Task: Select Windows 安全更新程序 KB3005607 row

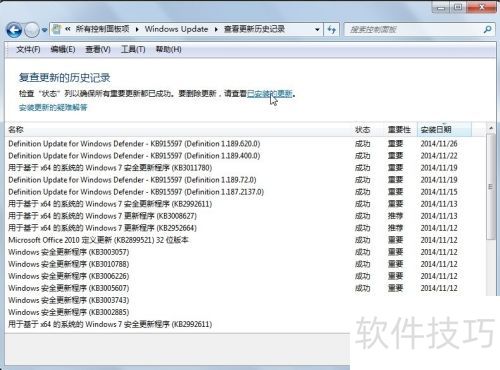Action: [x=245, y=288]
